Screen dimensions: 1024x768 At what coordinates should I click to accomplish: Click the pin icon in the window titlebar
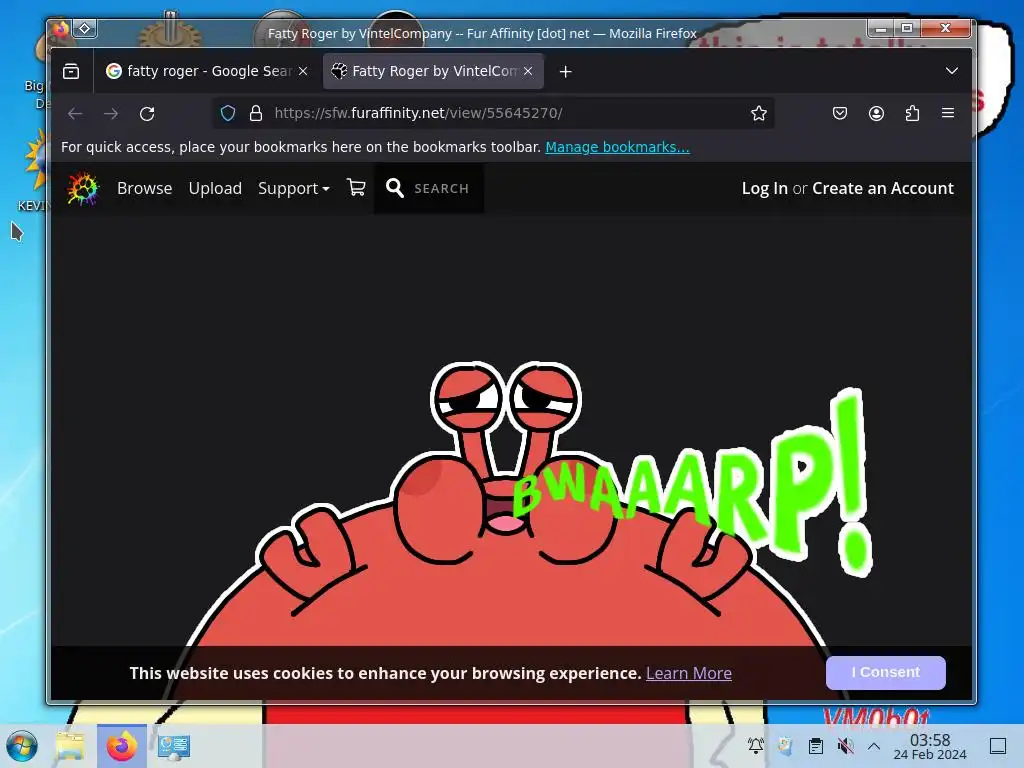click(85, 28)
